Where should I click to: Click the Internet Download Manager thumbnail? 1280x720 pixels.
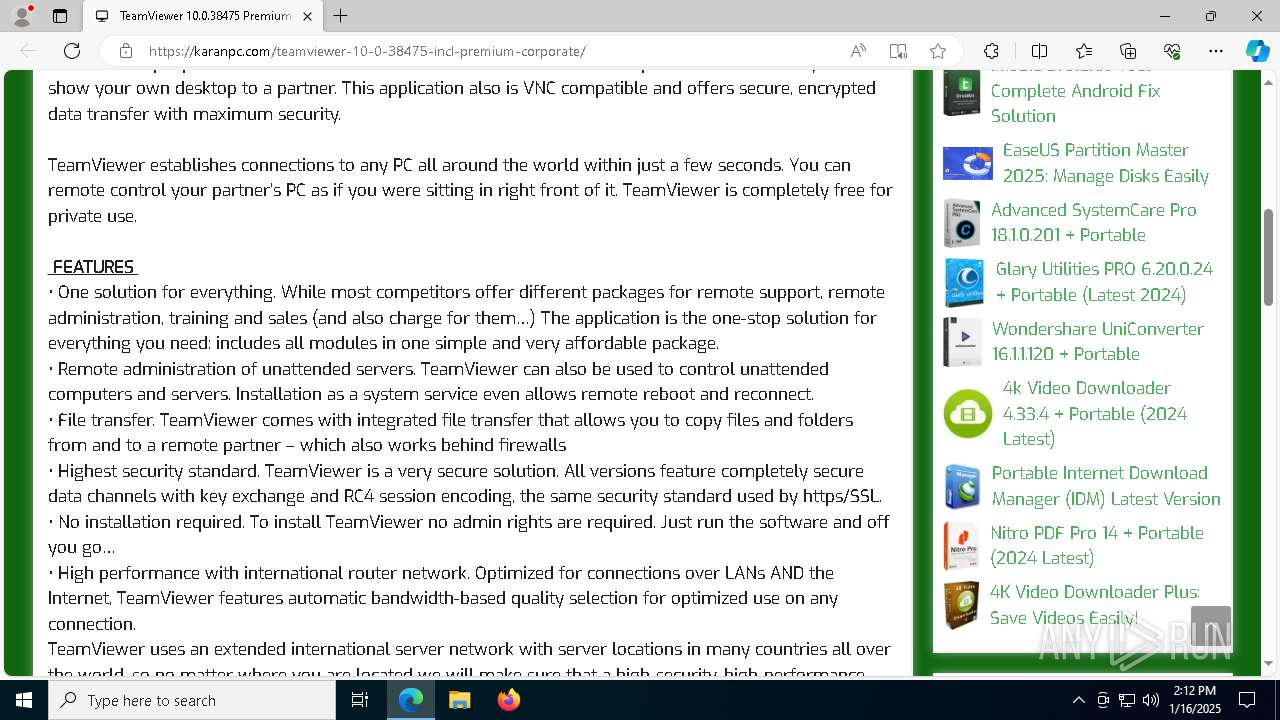point(962,486)
